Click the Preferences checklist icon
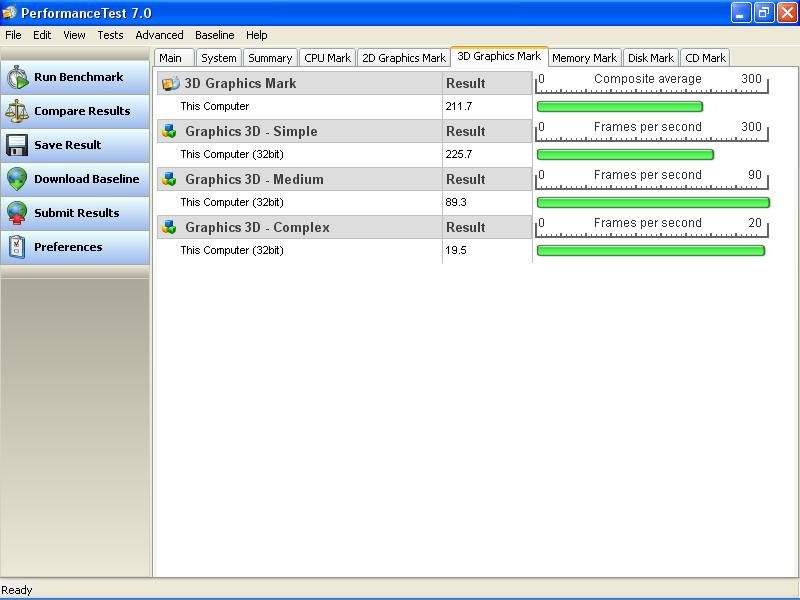The image size is (800, 600). point(17,247)
